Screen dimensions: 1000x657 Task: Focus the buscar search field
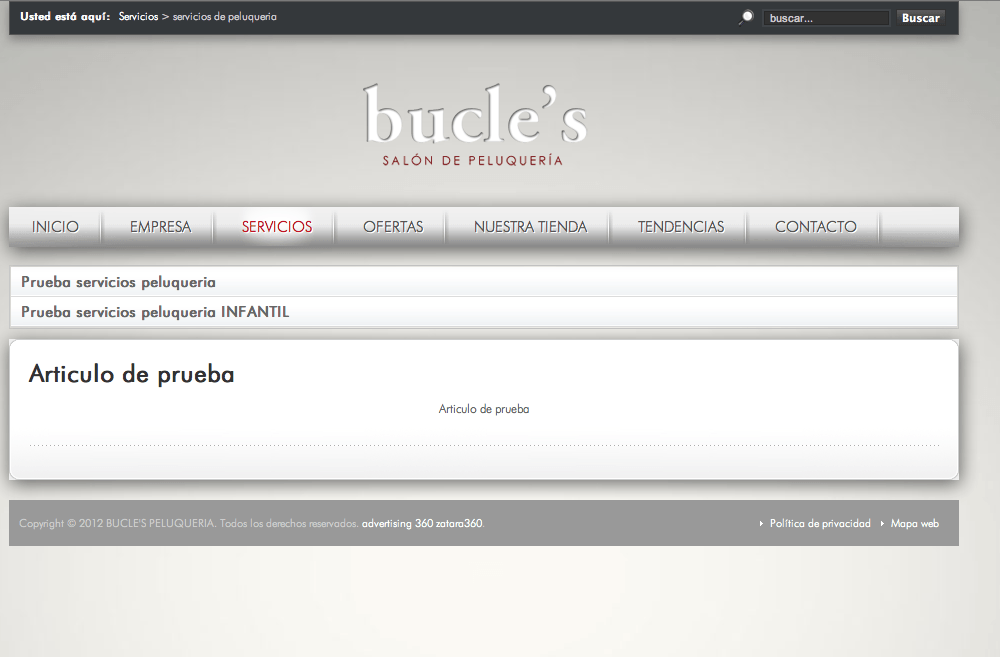pyautogui.click(x=826, y=18)
